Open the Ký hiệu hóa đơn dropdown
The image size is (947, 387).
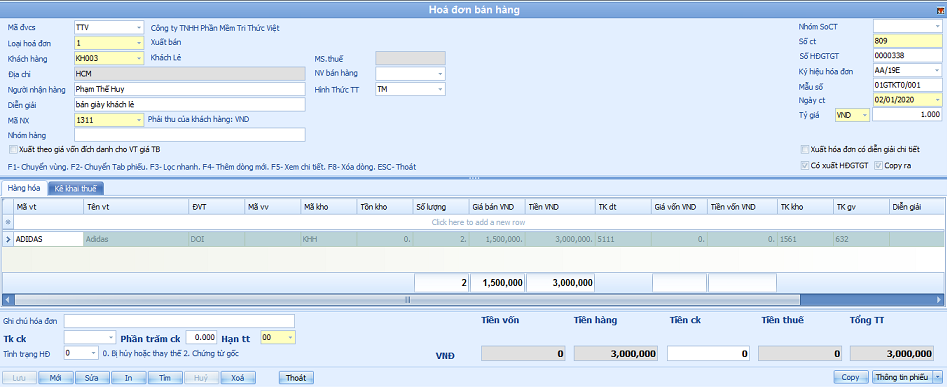pyautogui.click(x=937, y=71)
